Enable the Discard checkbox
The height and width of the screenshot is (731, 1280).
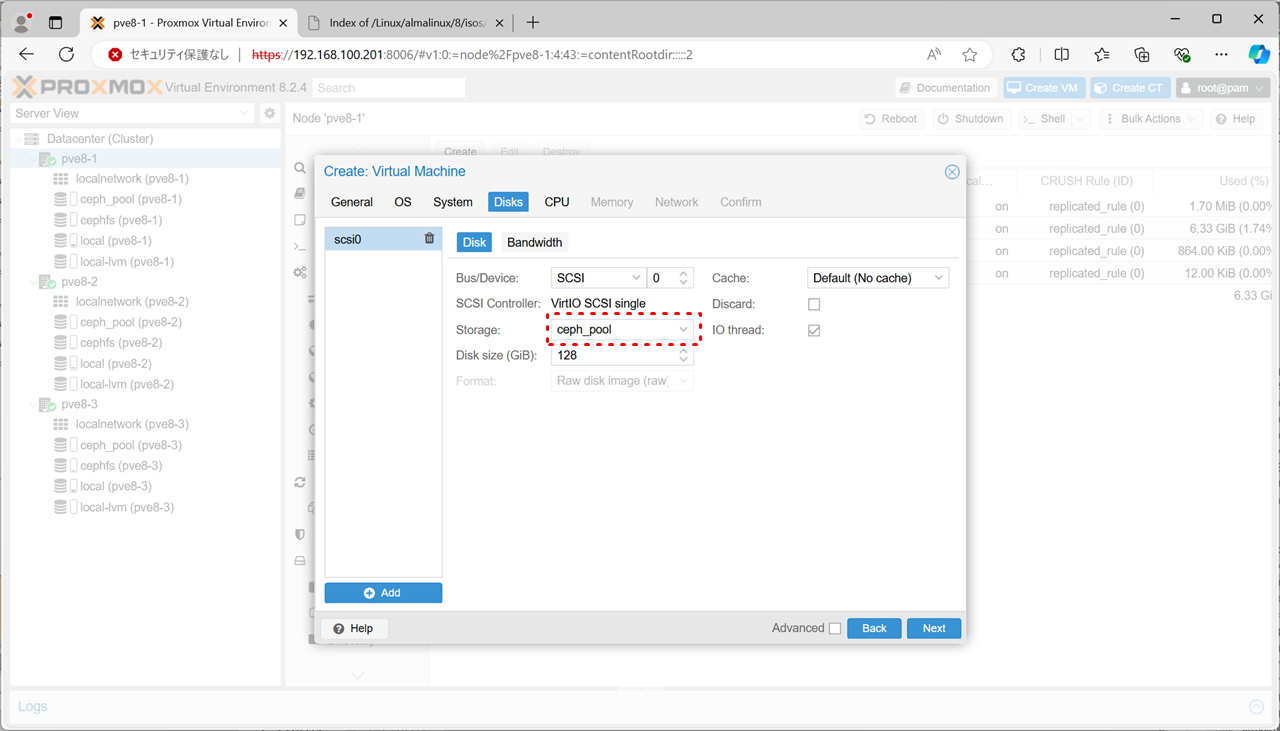814,304
